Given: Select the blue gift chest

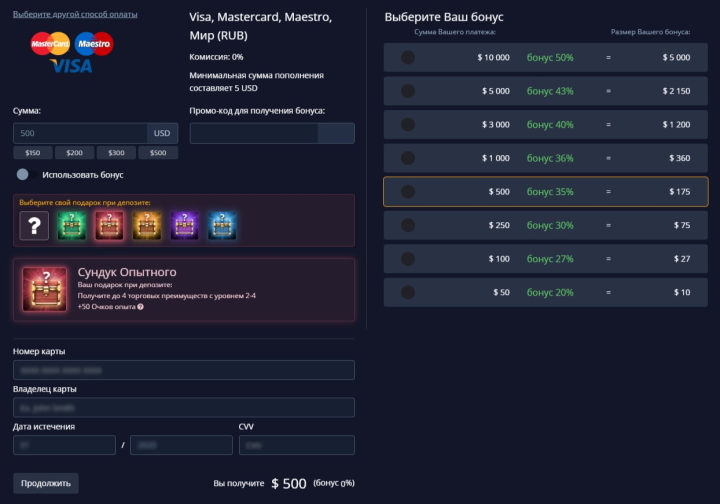Looking at the screenshot, I should click(x=222, y=226).
